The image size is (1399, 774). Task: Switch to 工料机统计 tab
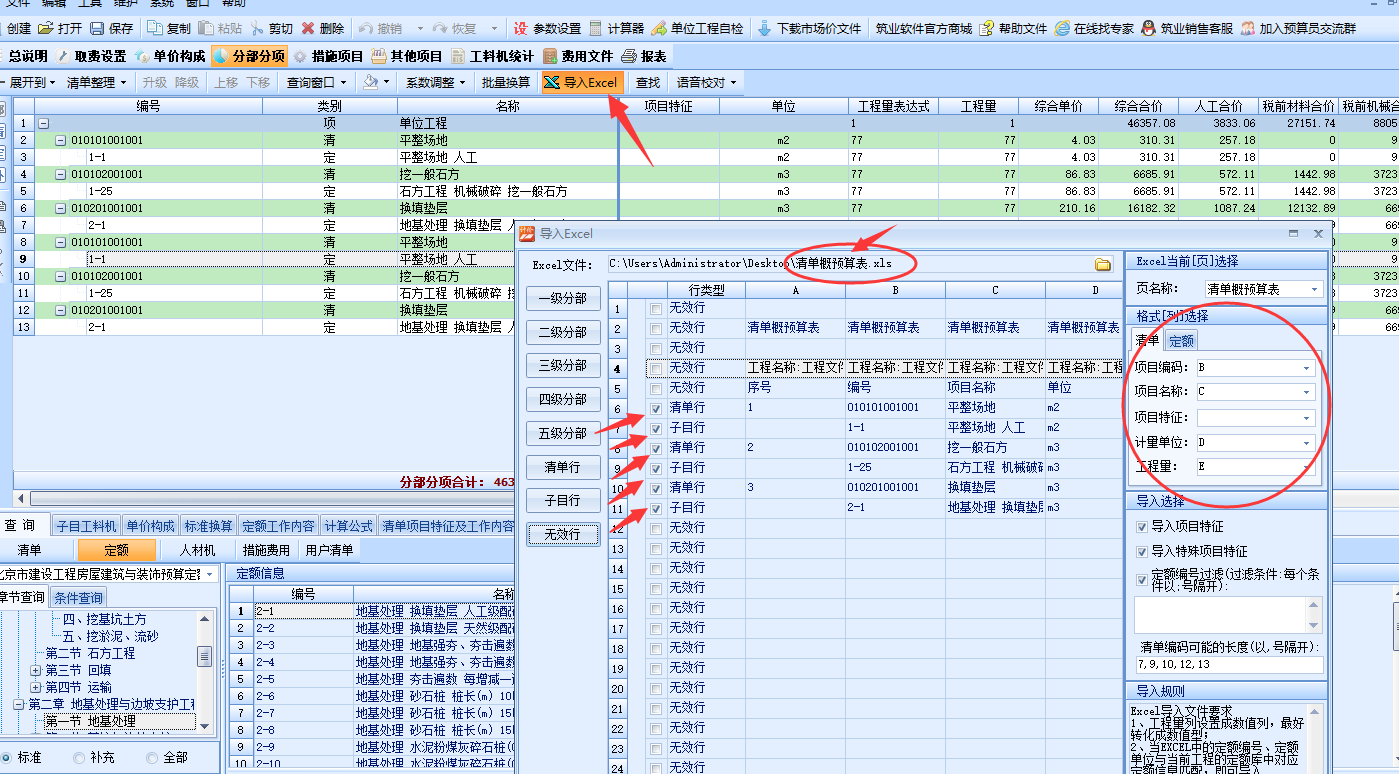pos(492,56)
